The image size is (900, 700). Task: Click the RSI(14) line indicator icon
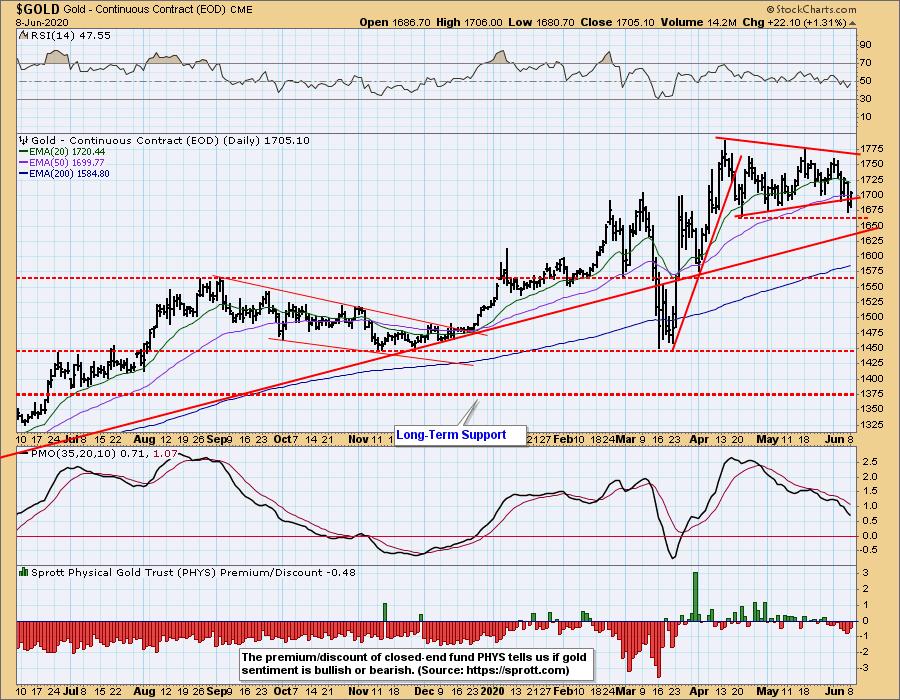[x=23, y=35]
